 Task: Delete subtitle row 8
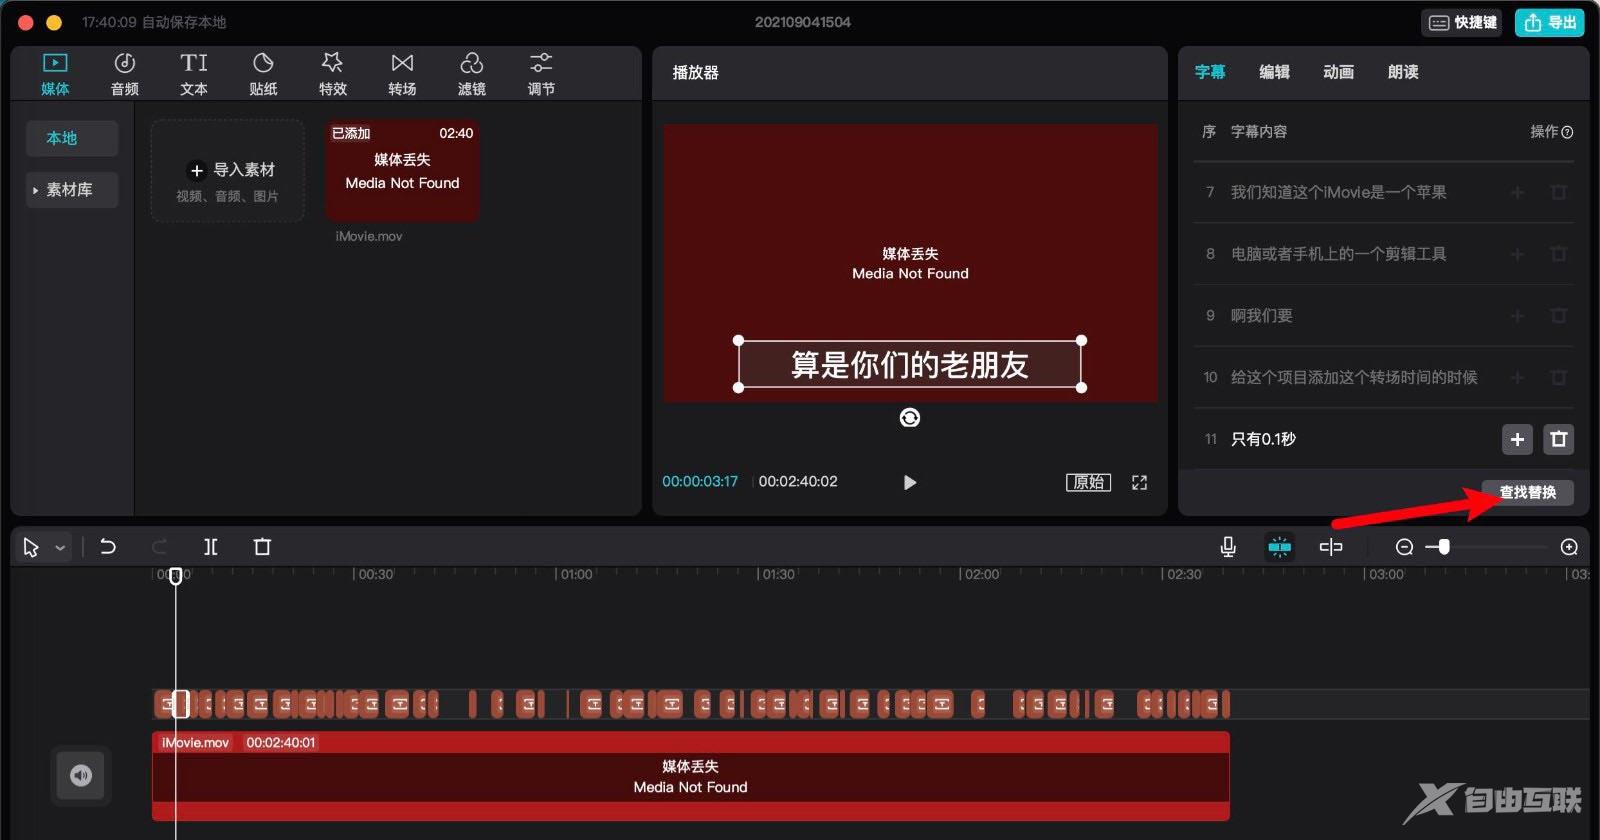pos(1558,254)
